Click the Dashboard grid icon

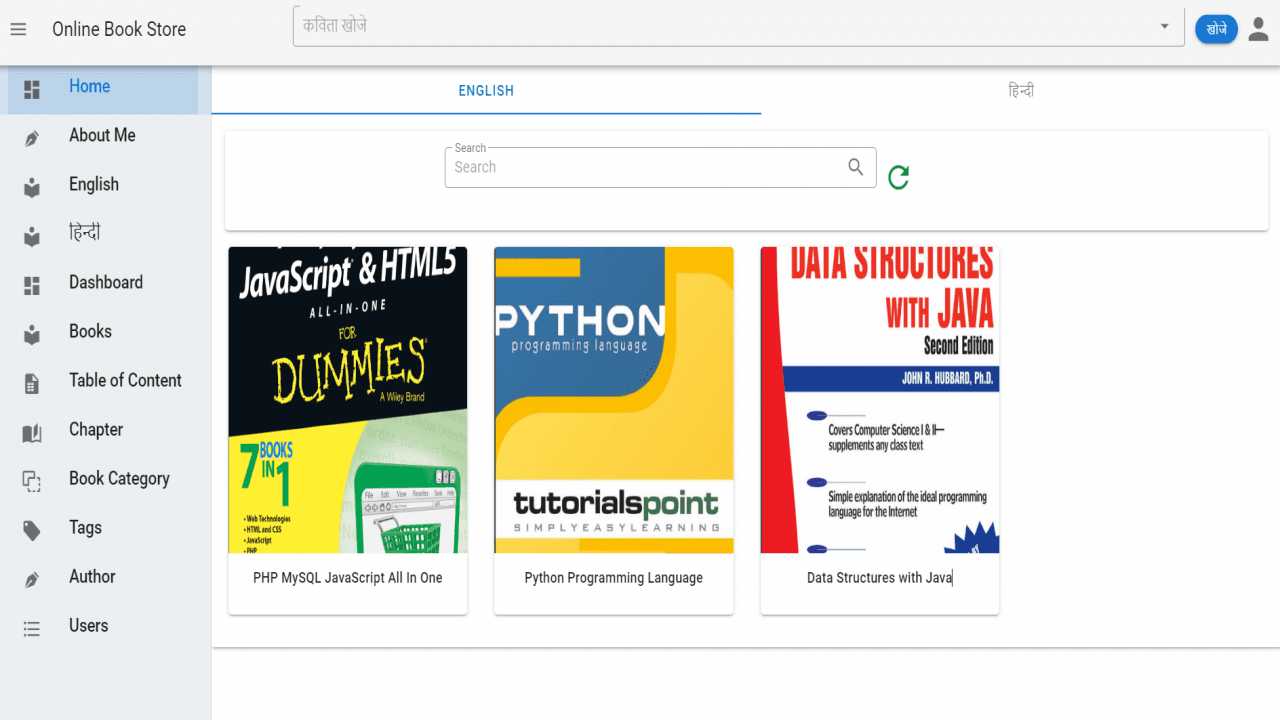pos(32,285)
